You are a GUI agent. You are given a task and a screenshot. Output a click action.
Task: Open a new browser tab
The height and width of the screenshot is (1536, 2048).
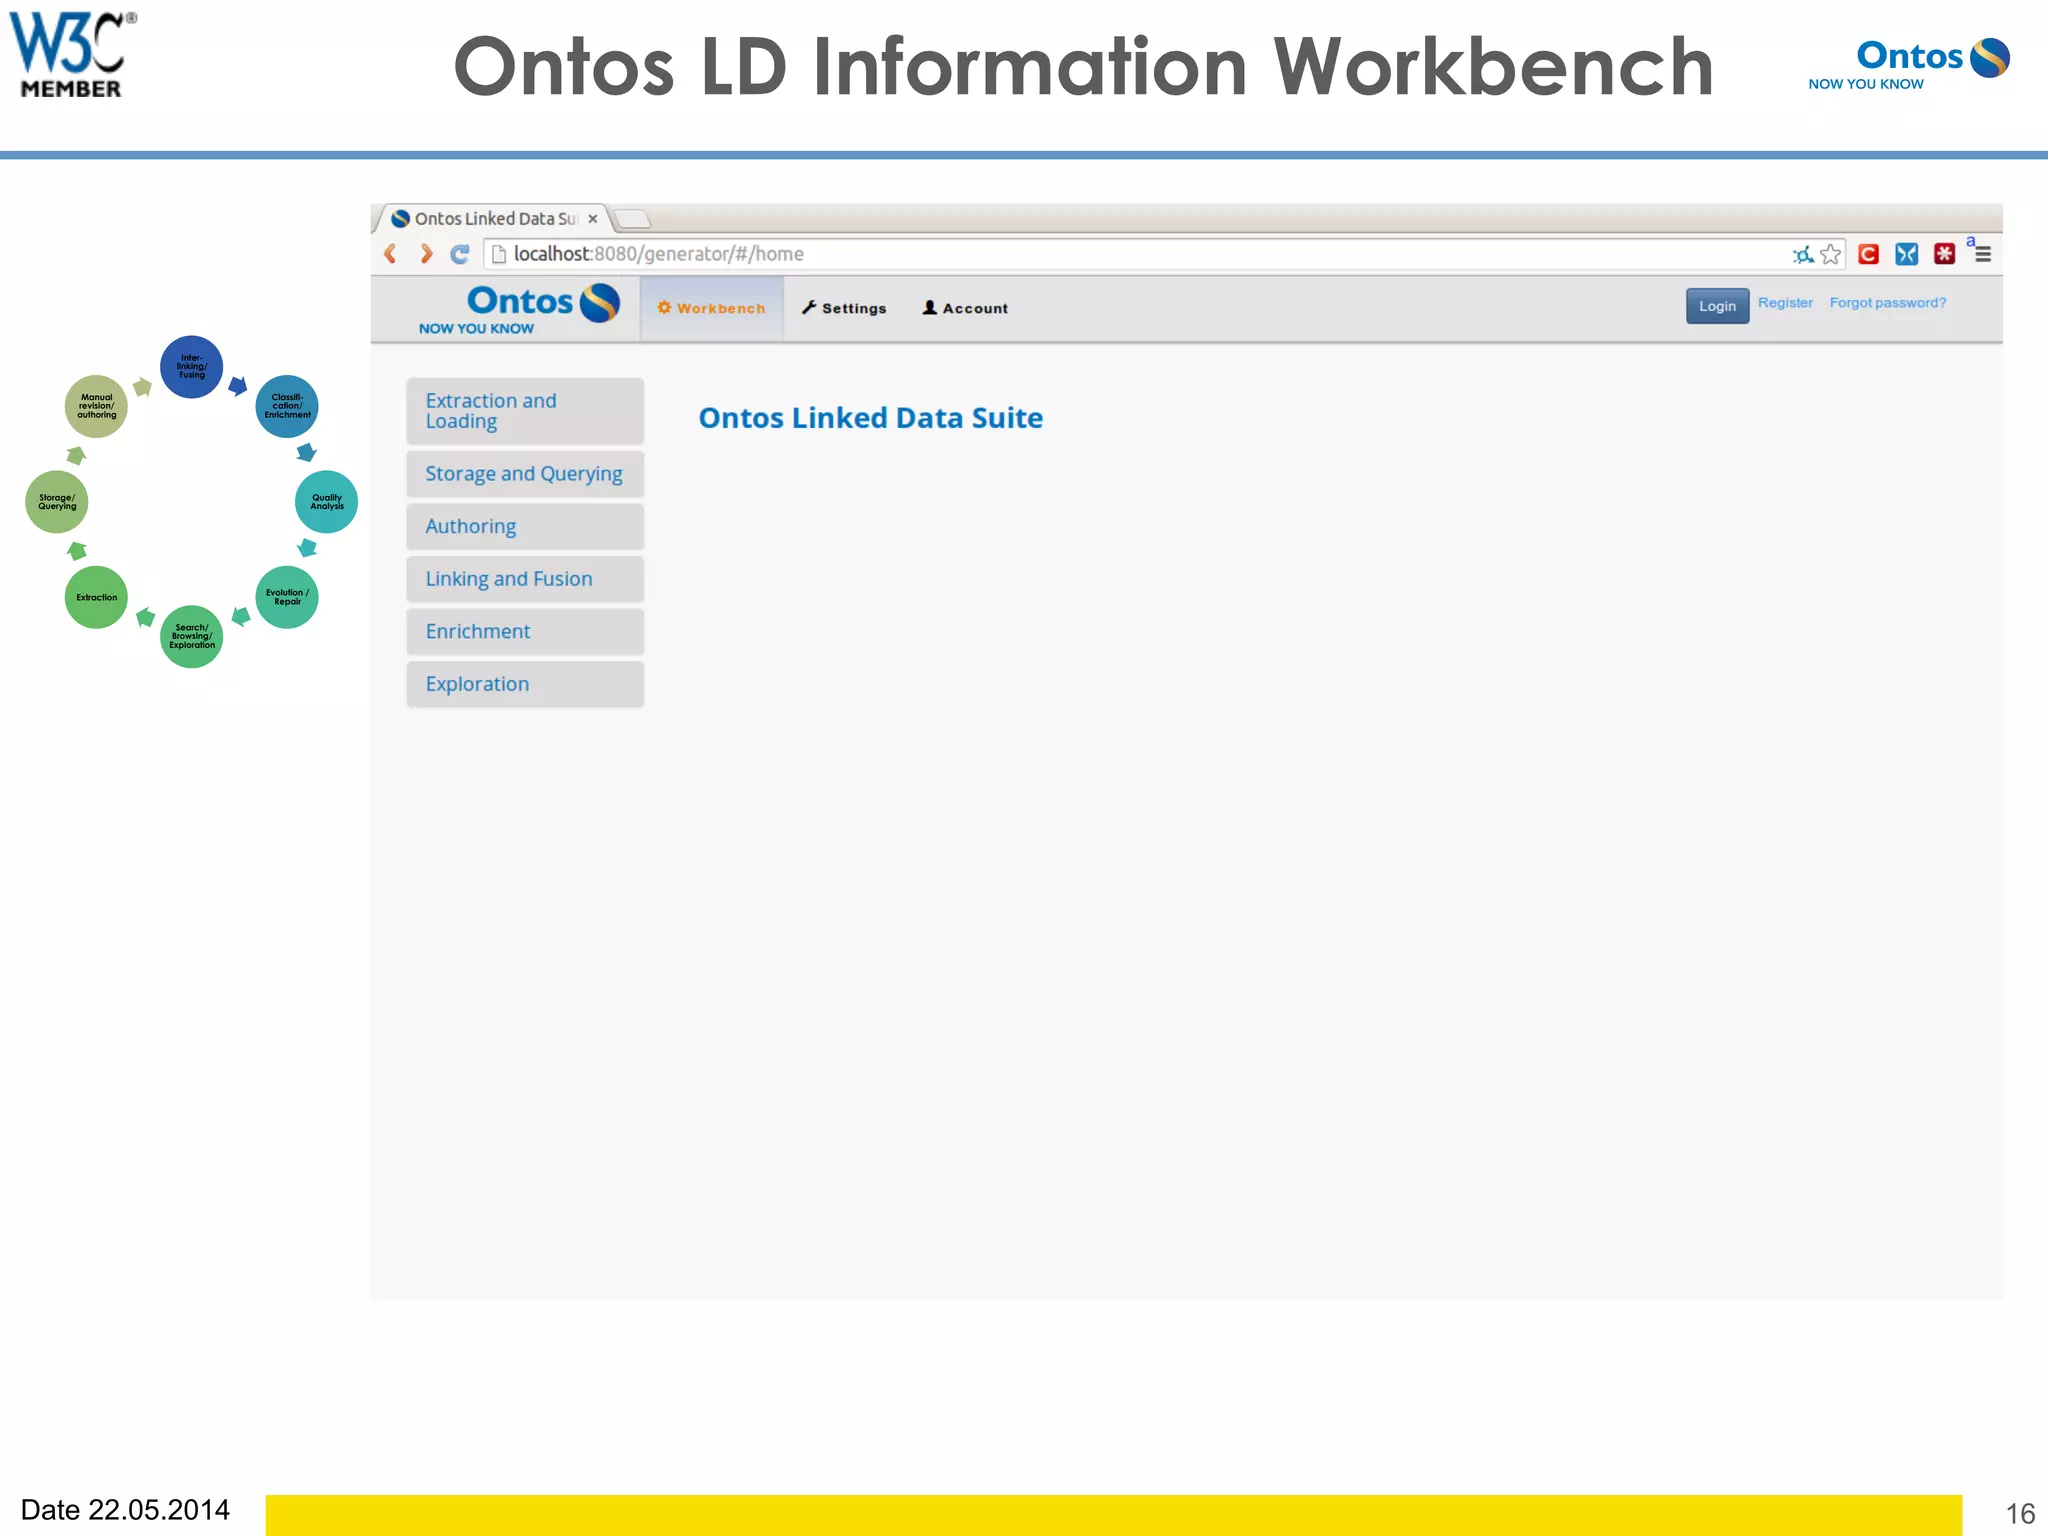632,219
